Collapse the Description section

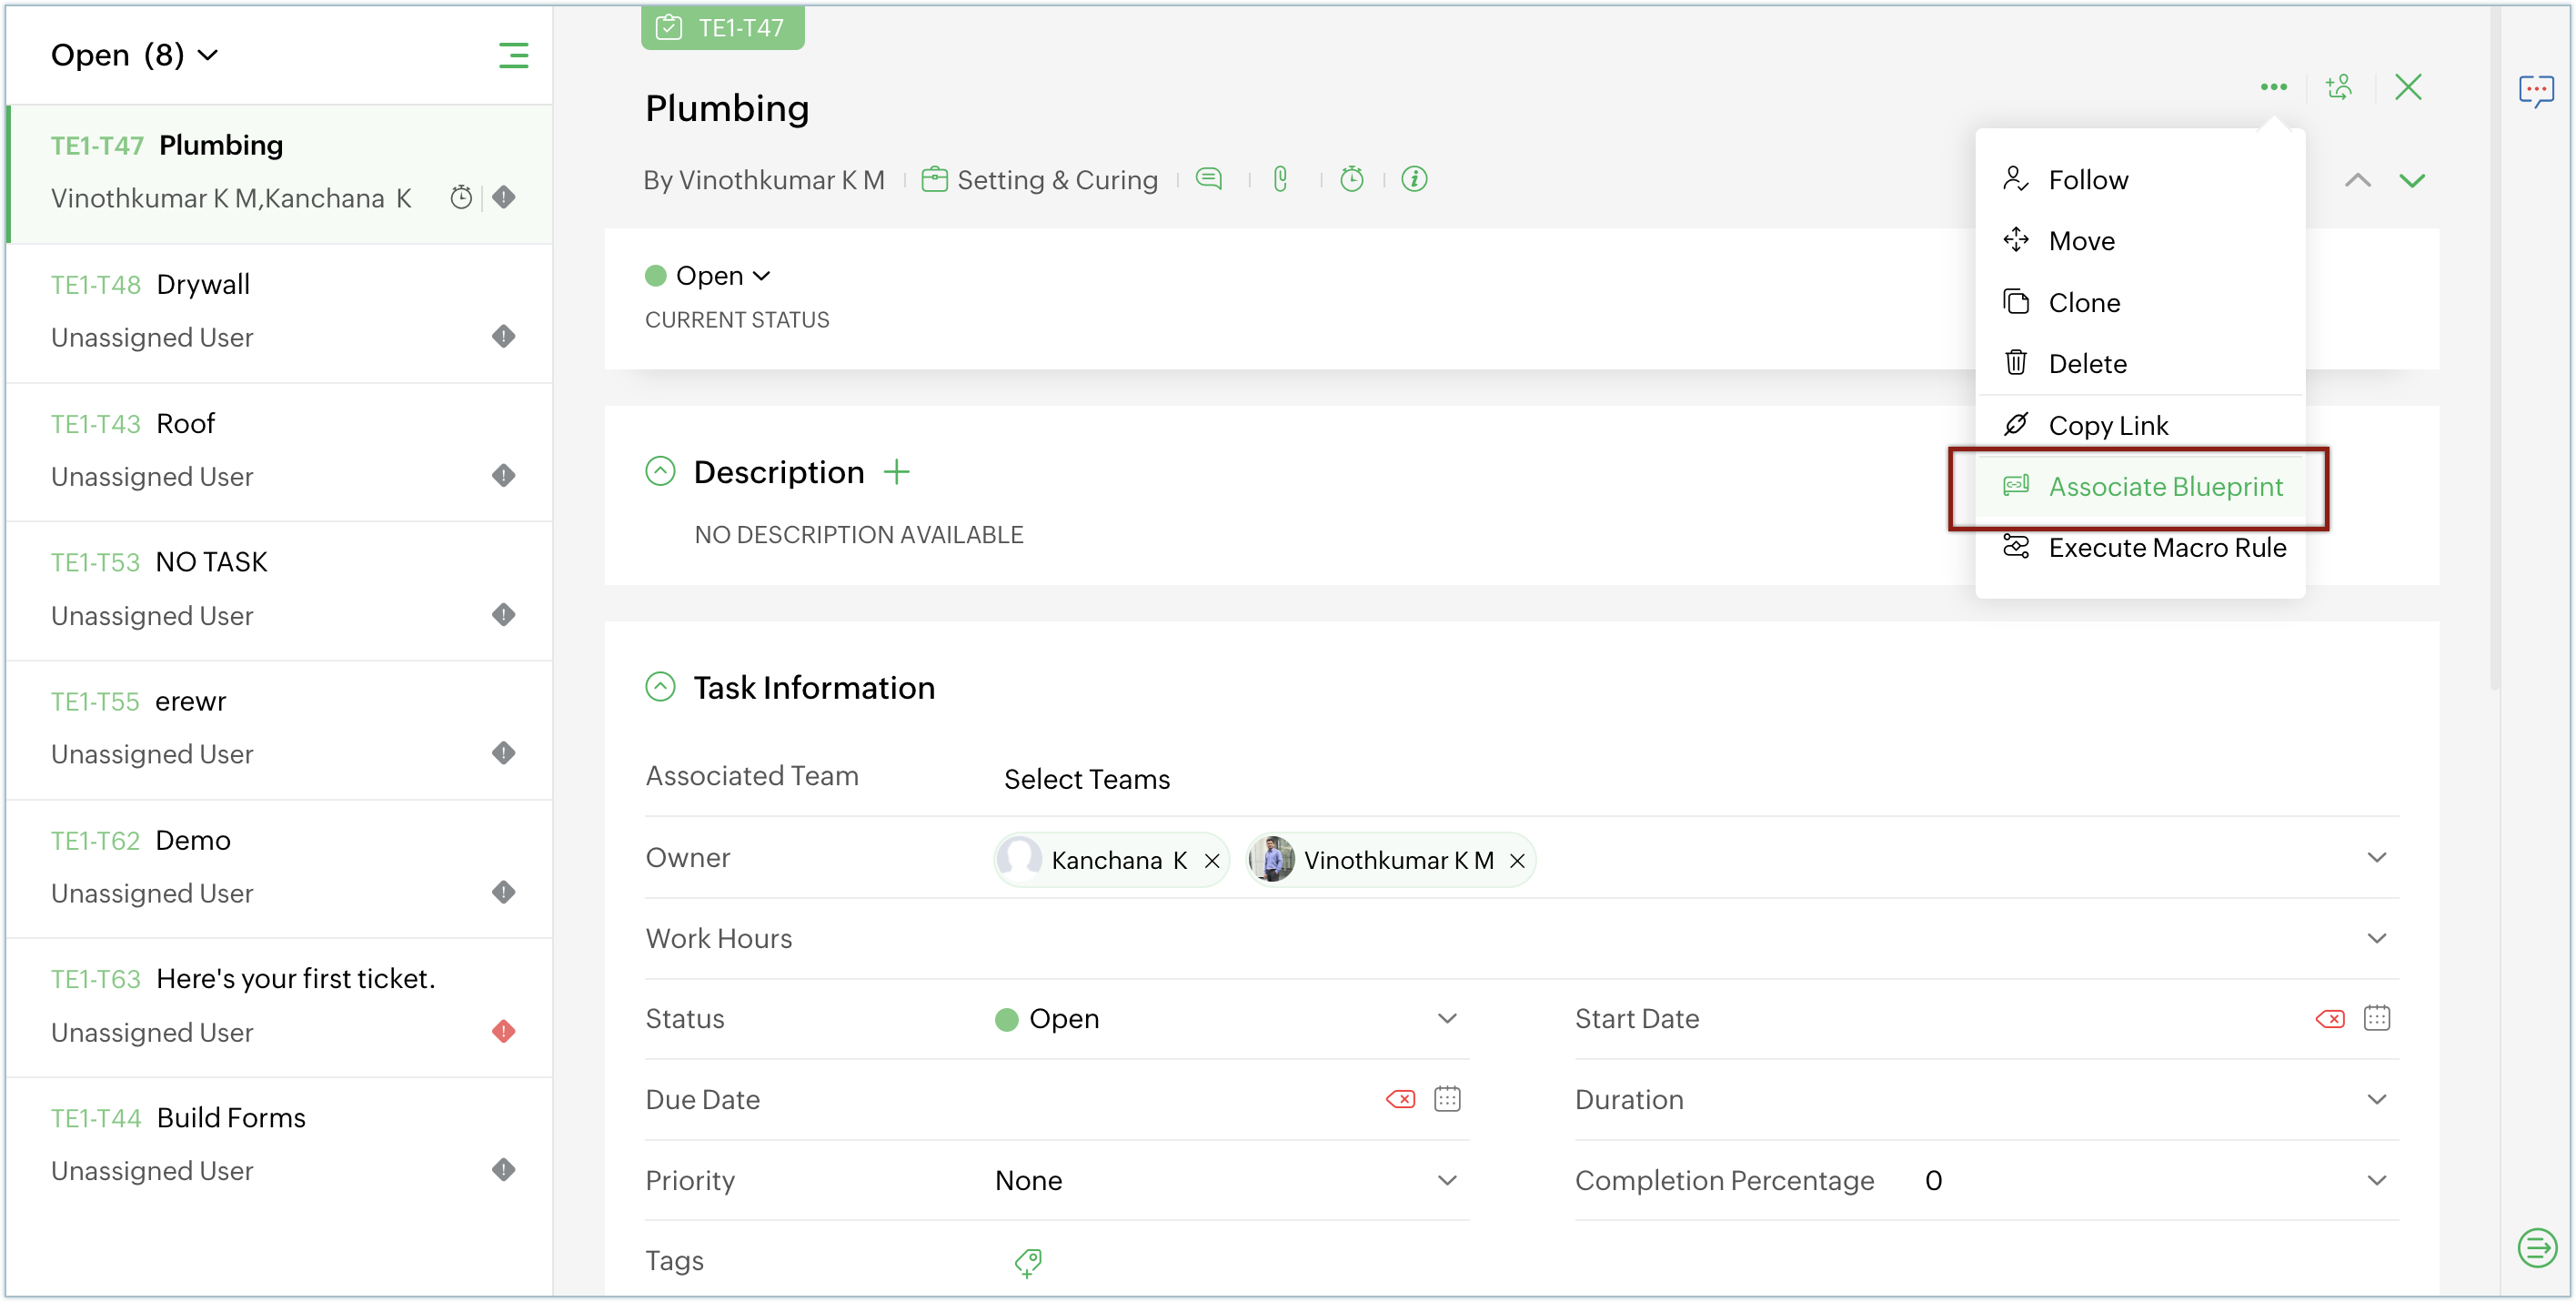click(660, 471)
